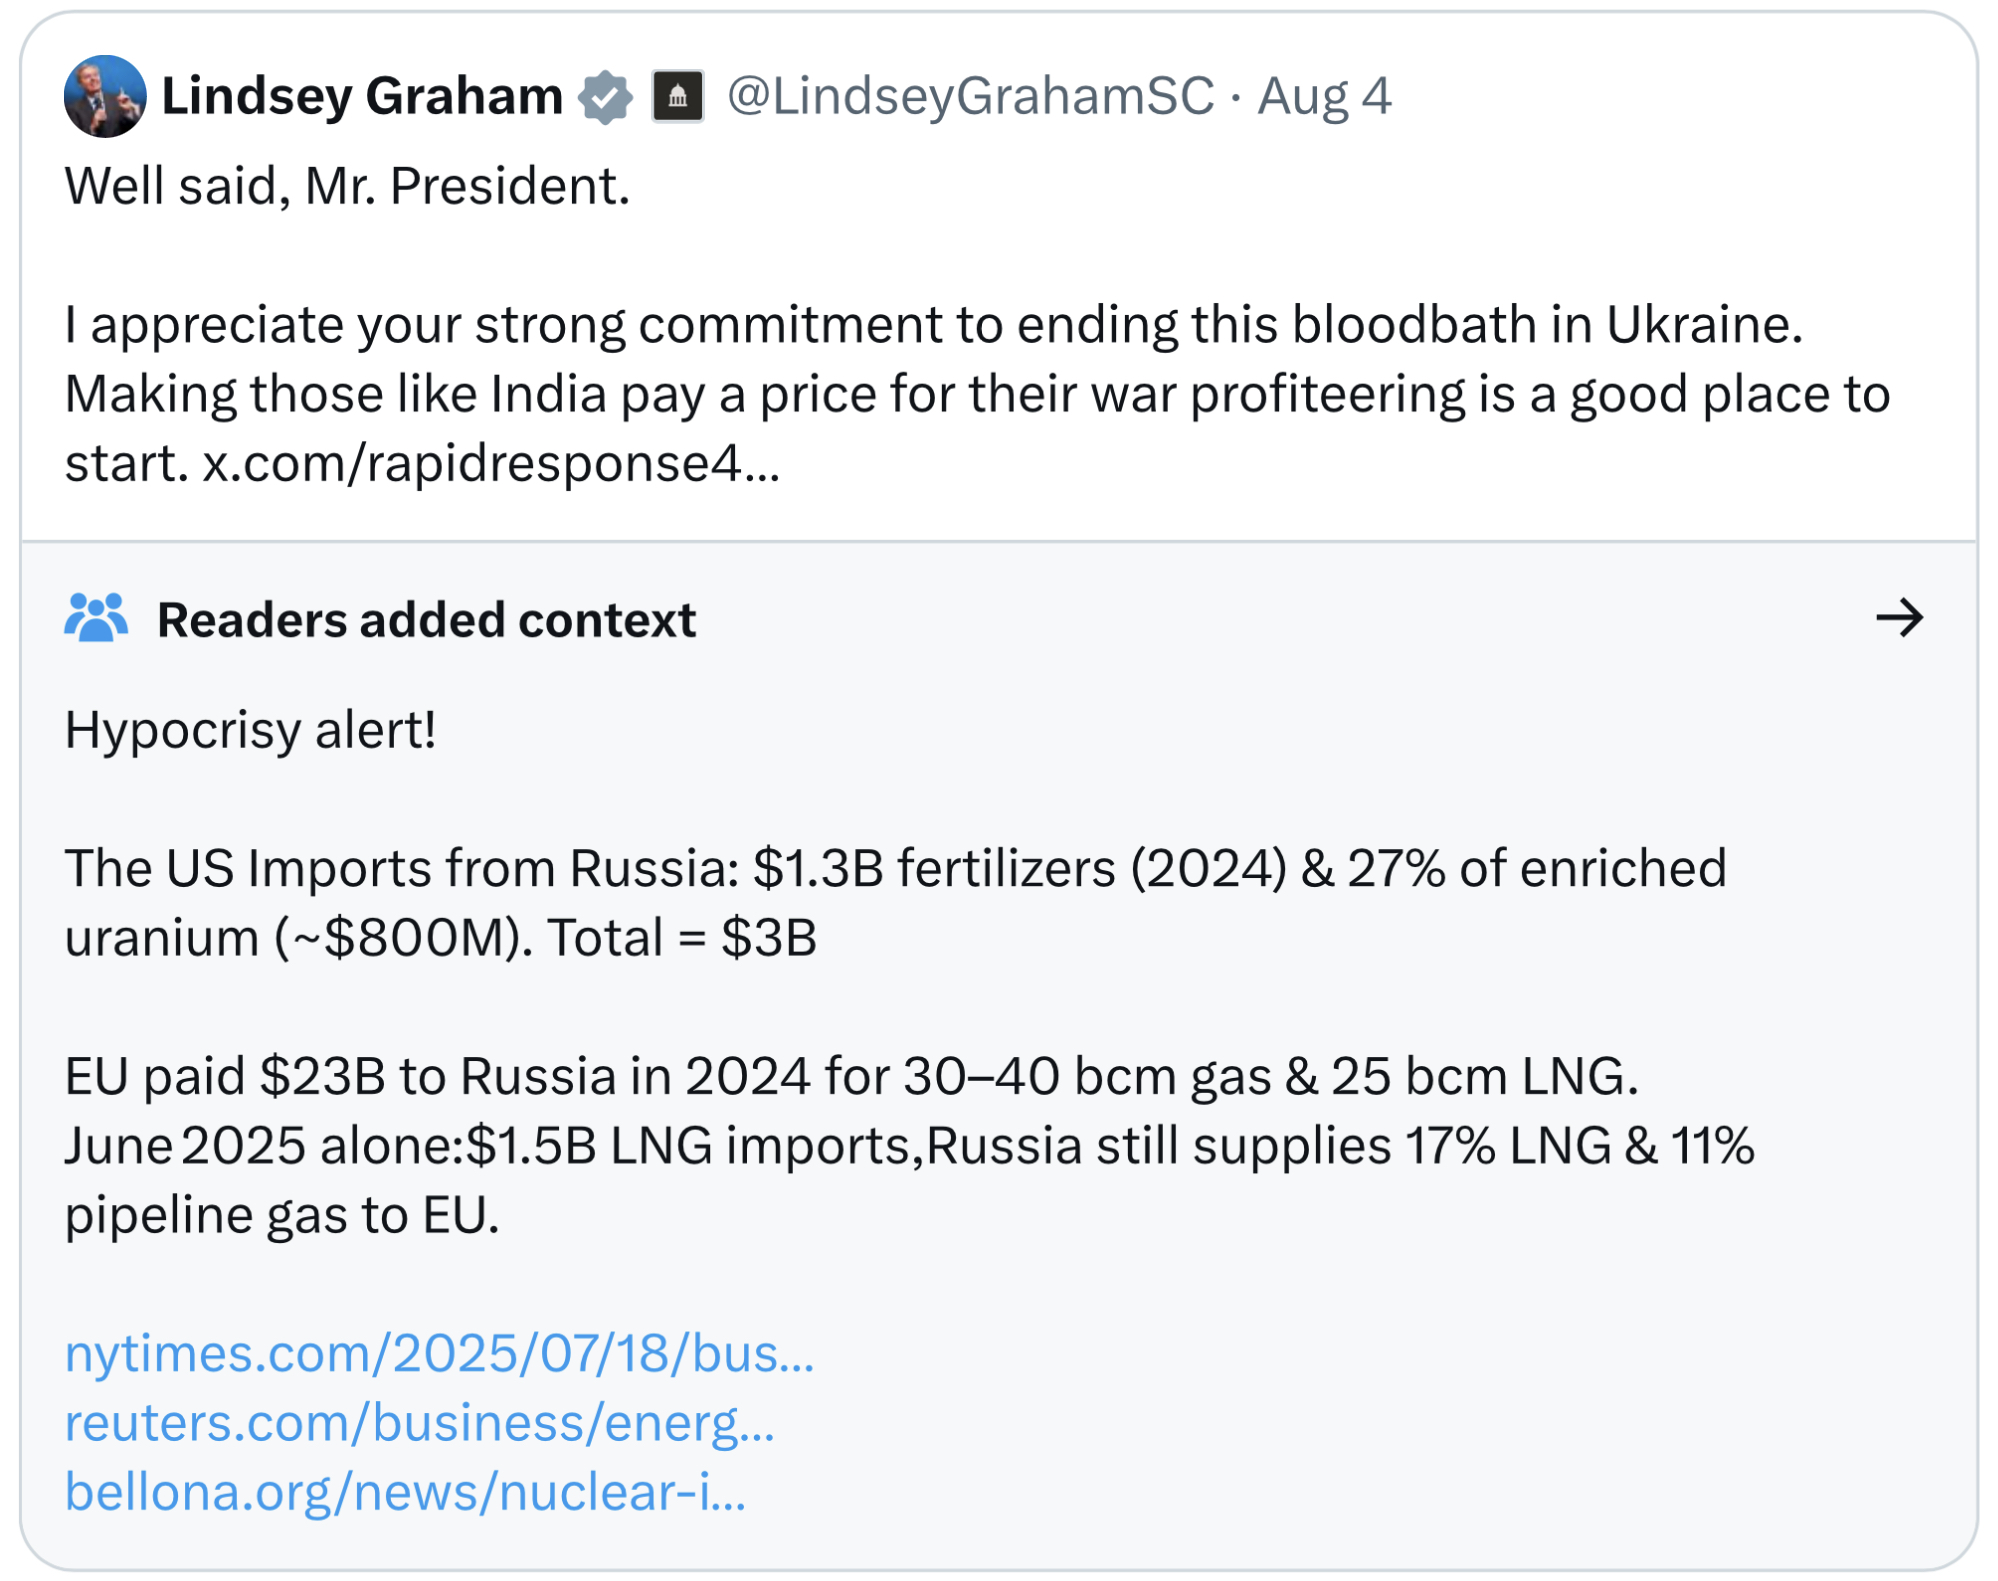
Task: Click Lindsey Graham's profile avatar
Action: [x=105, y=96]
